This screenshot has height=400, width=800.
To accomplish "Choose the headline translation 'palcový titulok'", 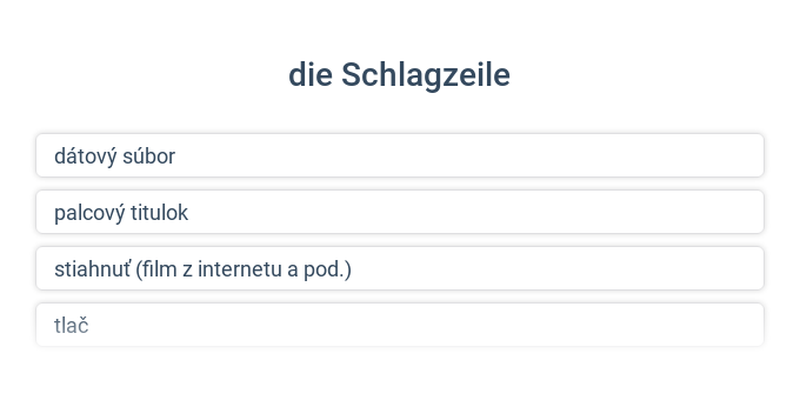I will [399, 212].
